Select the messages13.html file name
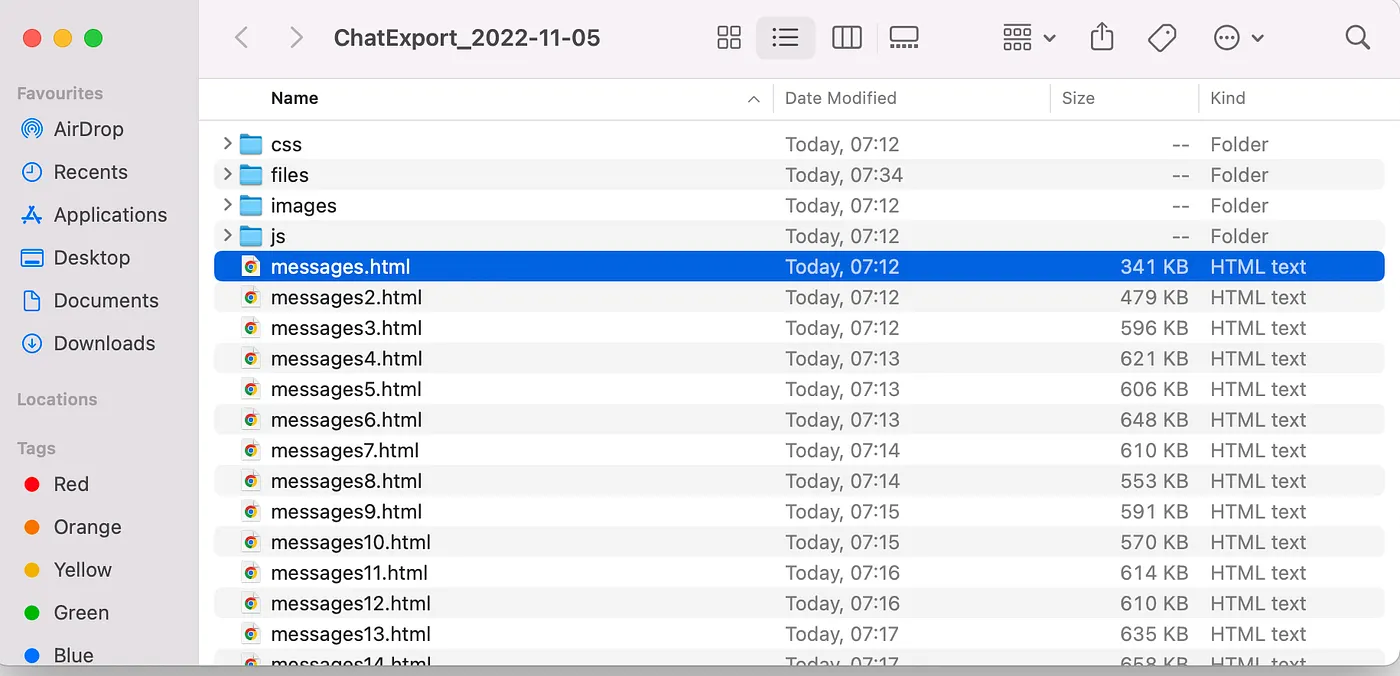Image resolution: width=1400 pixels, height=676 pixels. [x=351, y=634]
